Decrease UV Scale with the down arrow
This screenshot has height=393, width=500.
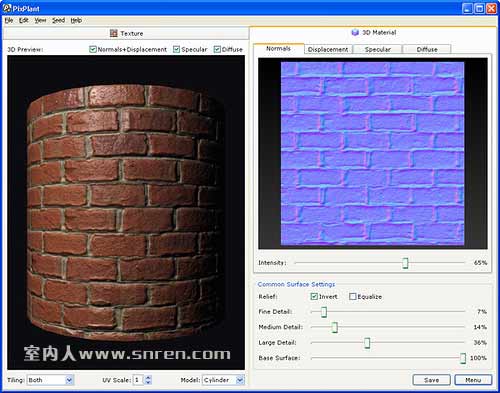click(148, 382)
